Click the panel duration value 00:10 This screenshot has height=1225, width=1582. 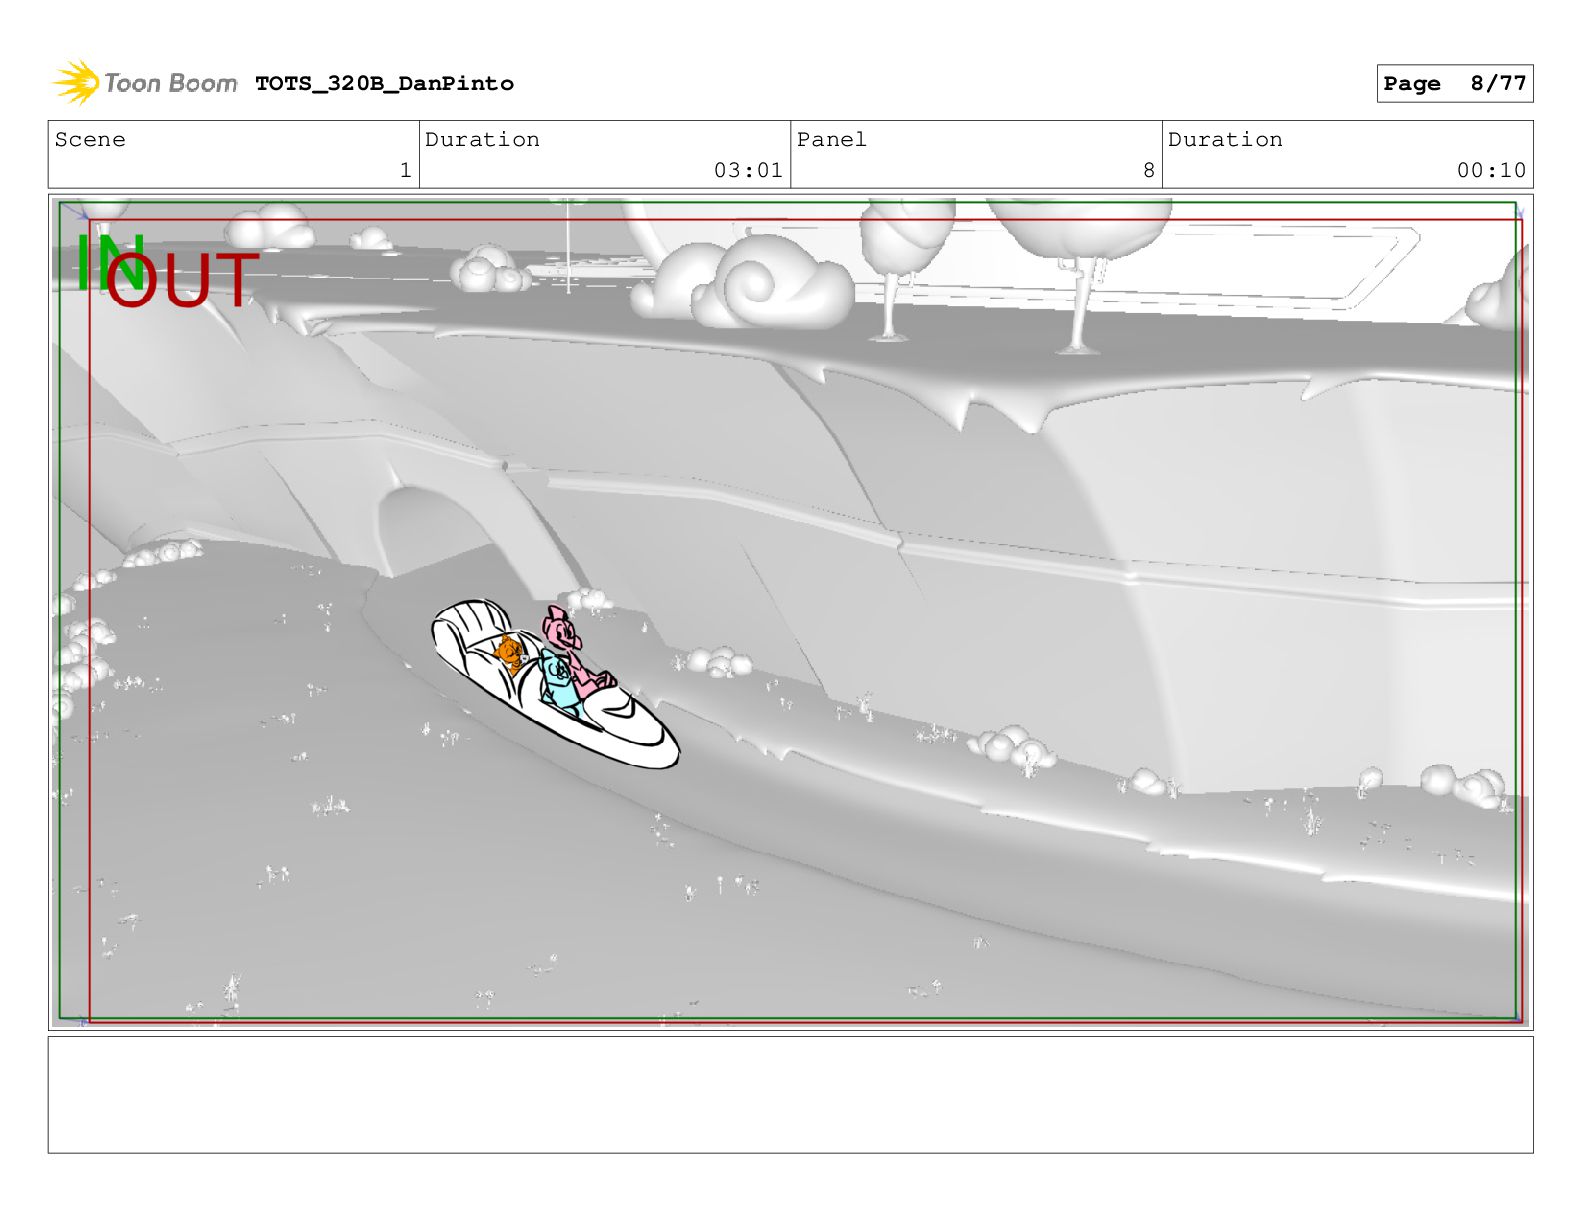pyautogui.click(x=1491, y=171)
